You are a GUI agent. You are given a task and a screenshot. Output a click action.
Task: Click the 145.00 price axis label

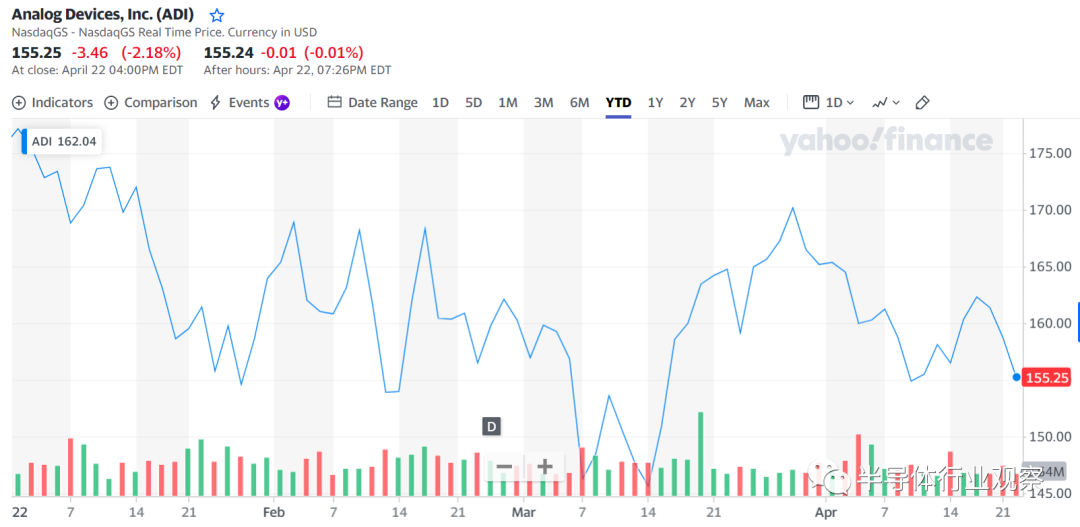[1048, 493]
